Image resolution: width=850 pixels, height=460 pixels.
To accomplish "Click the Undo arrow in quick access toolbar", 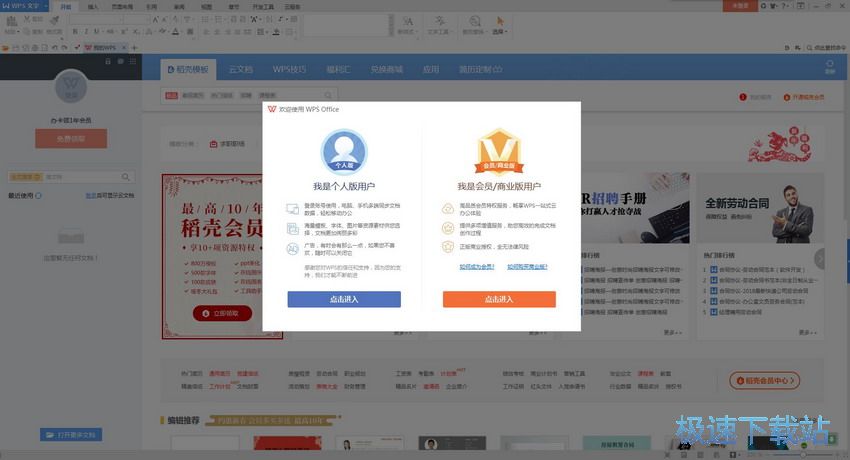I will tap(54, 48).
